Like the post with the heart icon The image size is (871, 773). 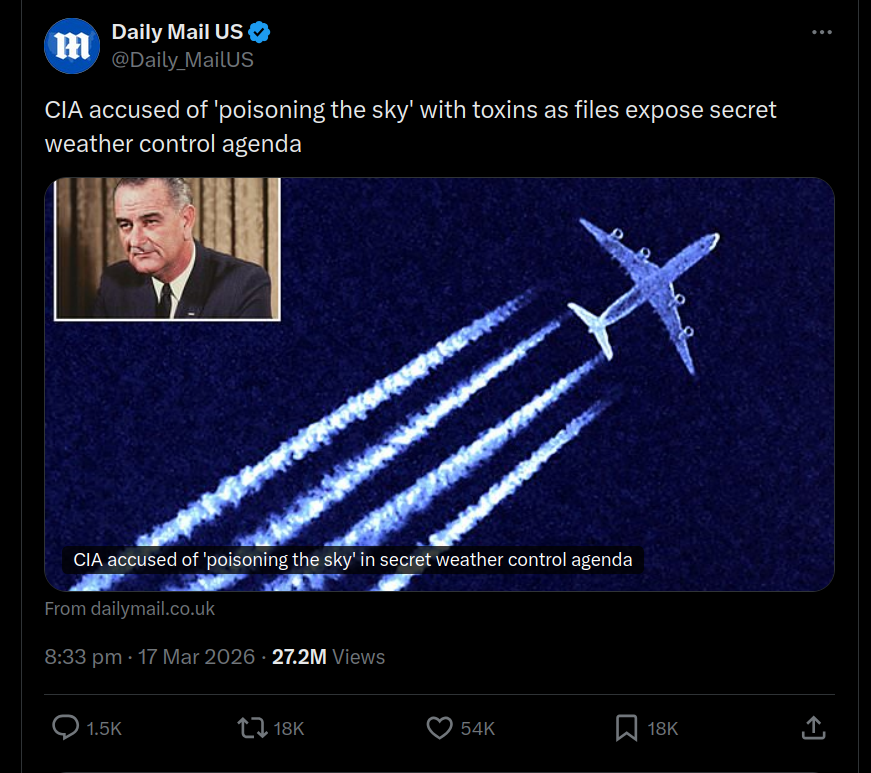[x=440, y=728]
